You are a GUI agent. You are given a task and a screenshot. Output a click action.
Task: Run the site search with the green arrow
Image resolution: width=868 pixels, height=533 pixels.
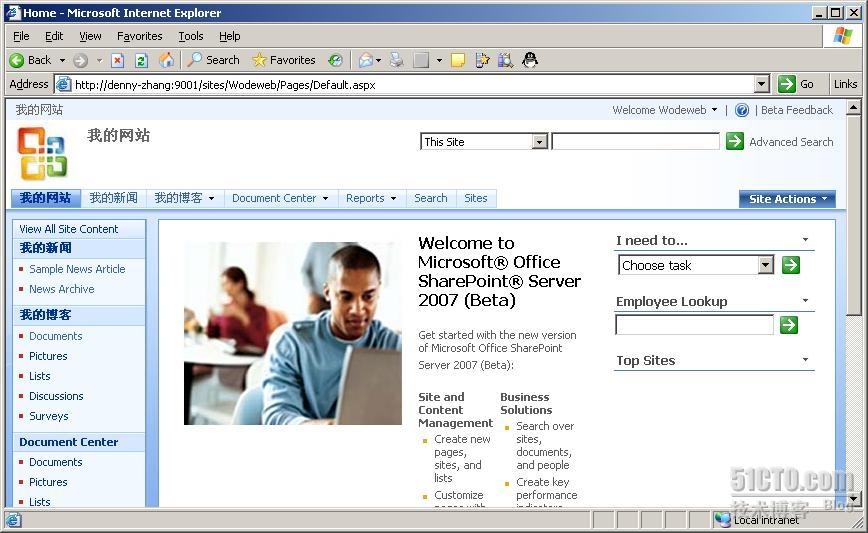pos(735,141)
